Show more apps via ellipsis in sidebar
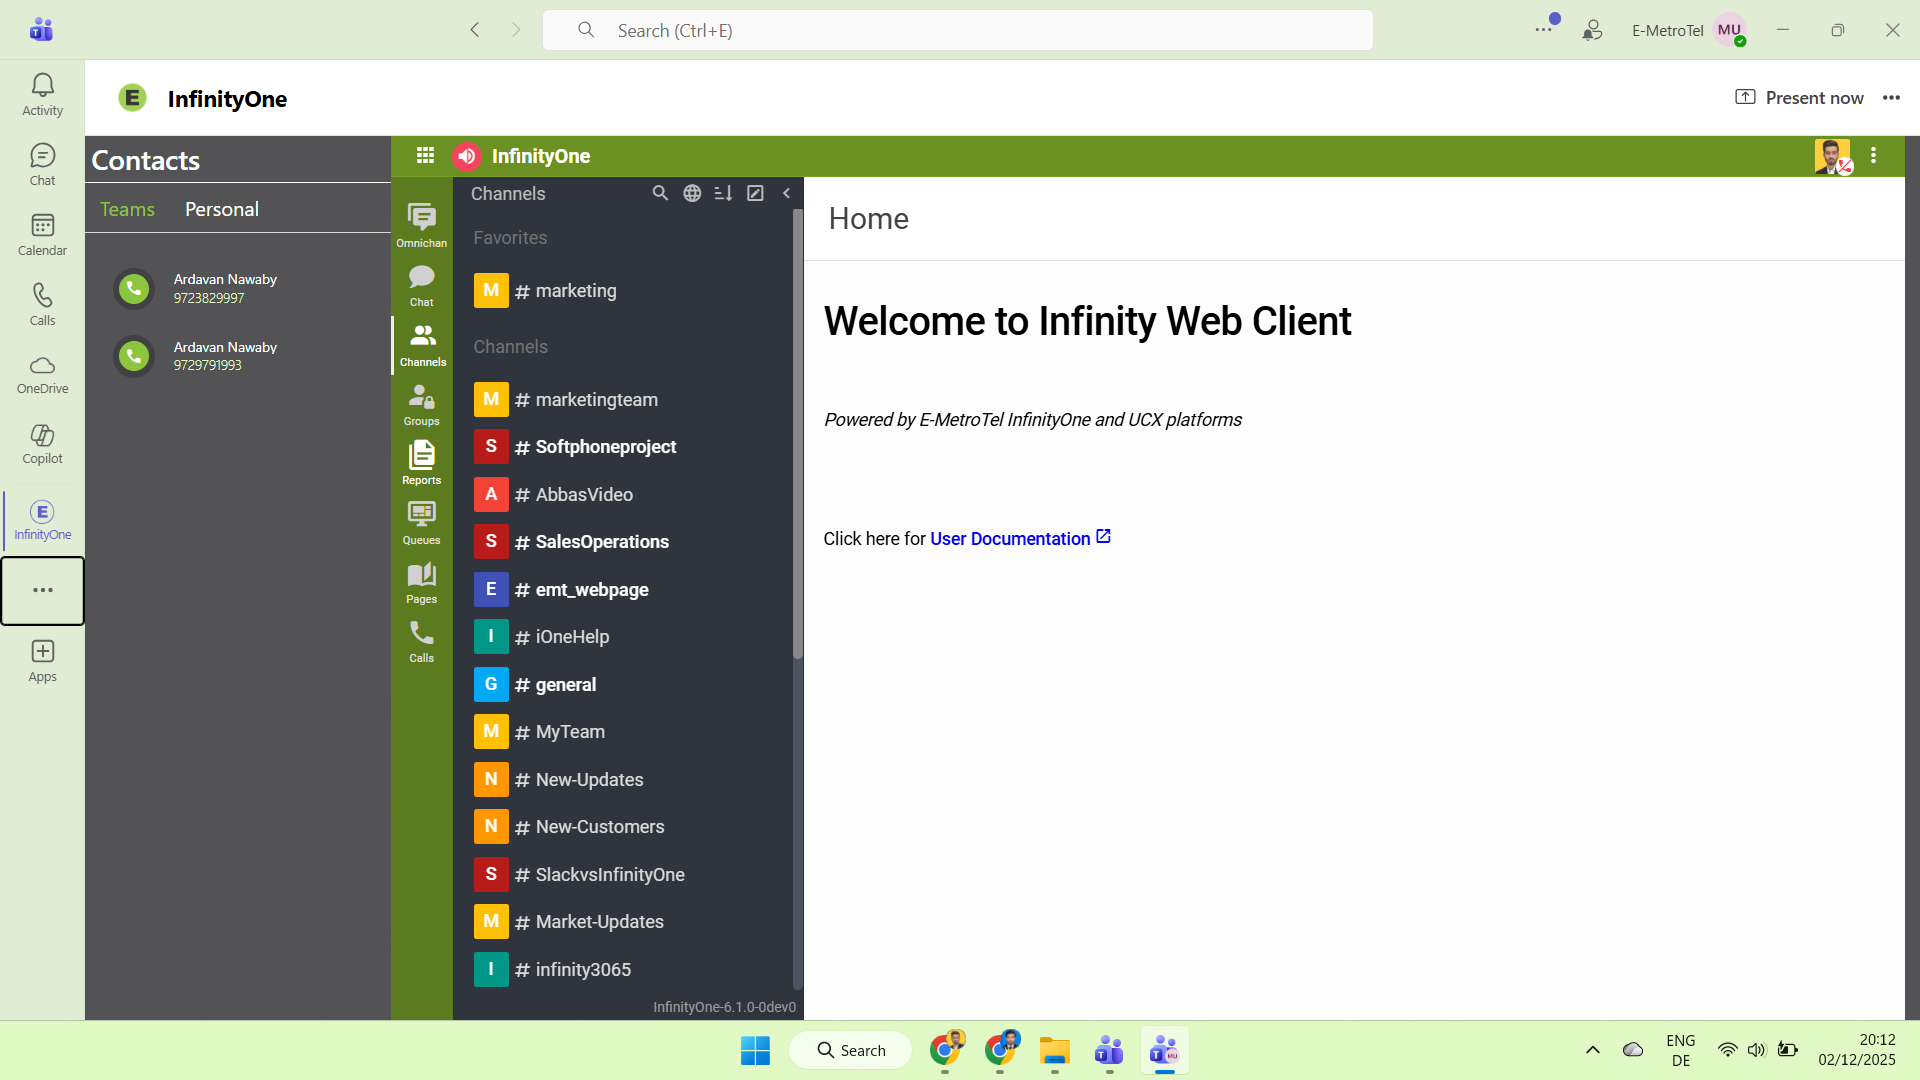 pyautogui.click(x=42, y=590)
